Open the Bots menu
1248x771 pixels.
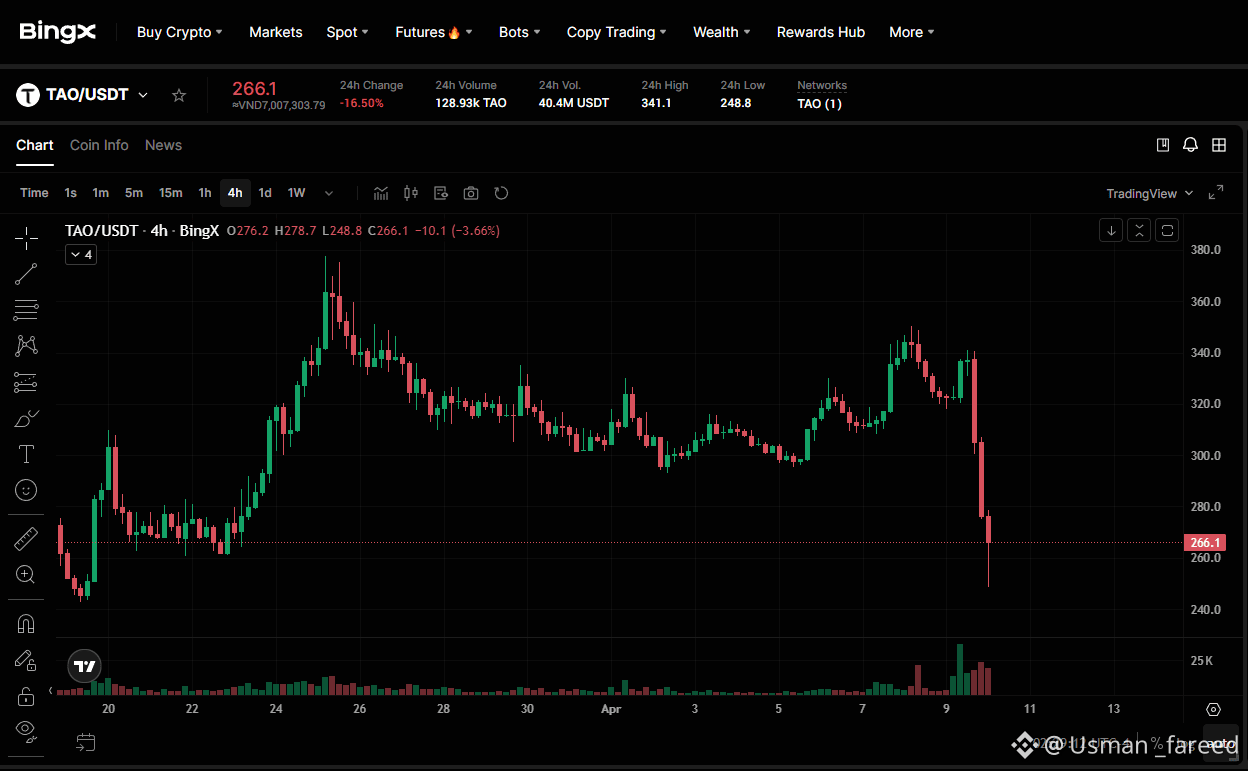520,32
